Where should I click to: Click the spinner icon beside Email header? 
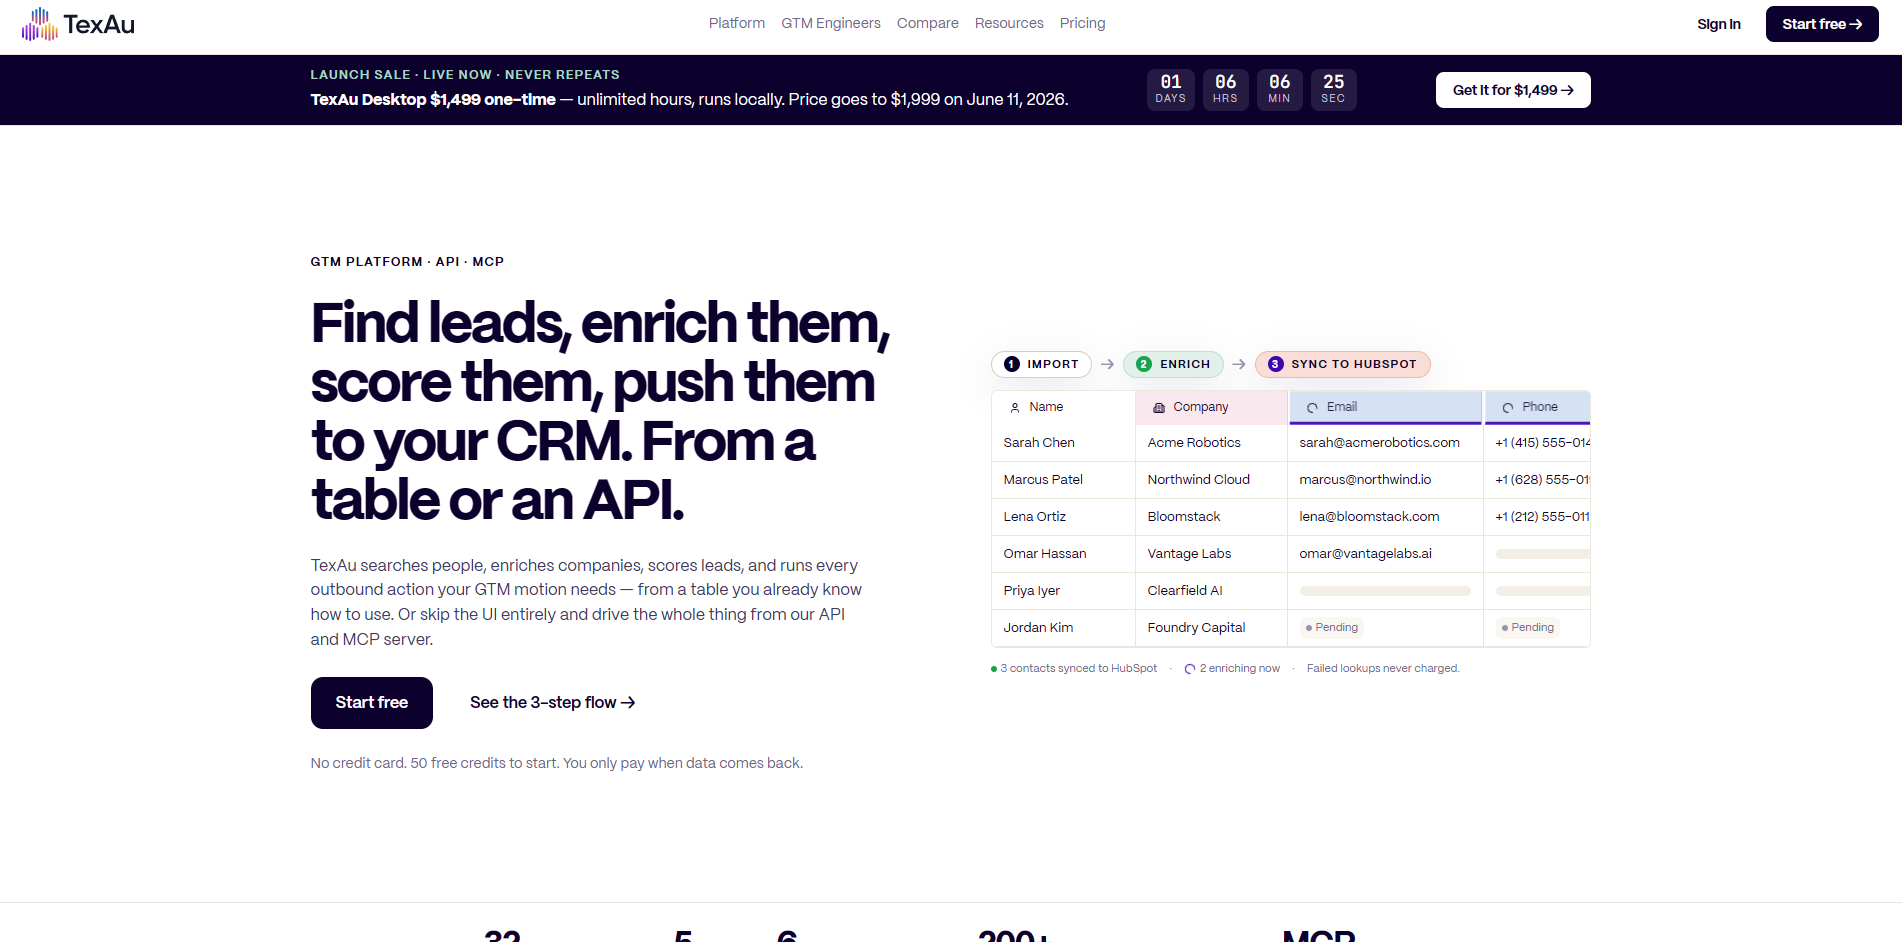point(1312,408)
